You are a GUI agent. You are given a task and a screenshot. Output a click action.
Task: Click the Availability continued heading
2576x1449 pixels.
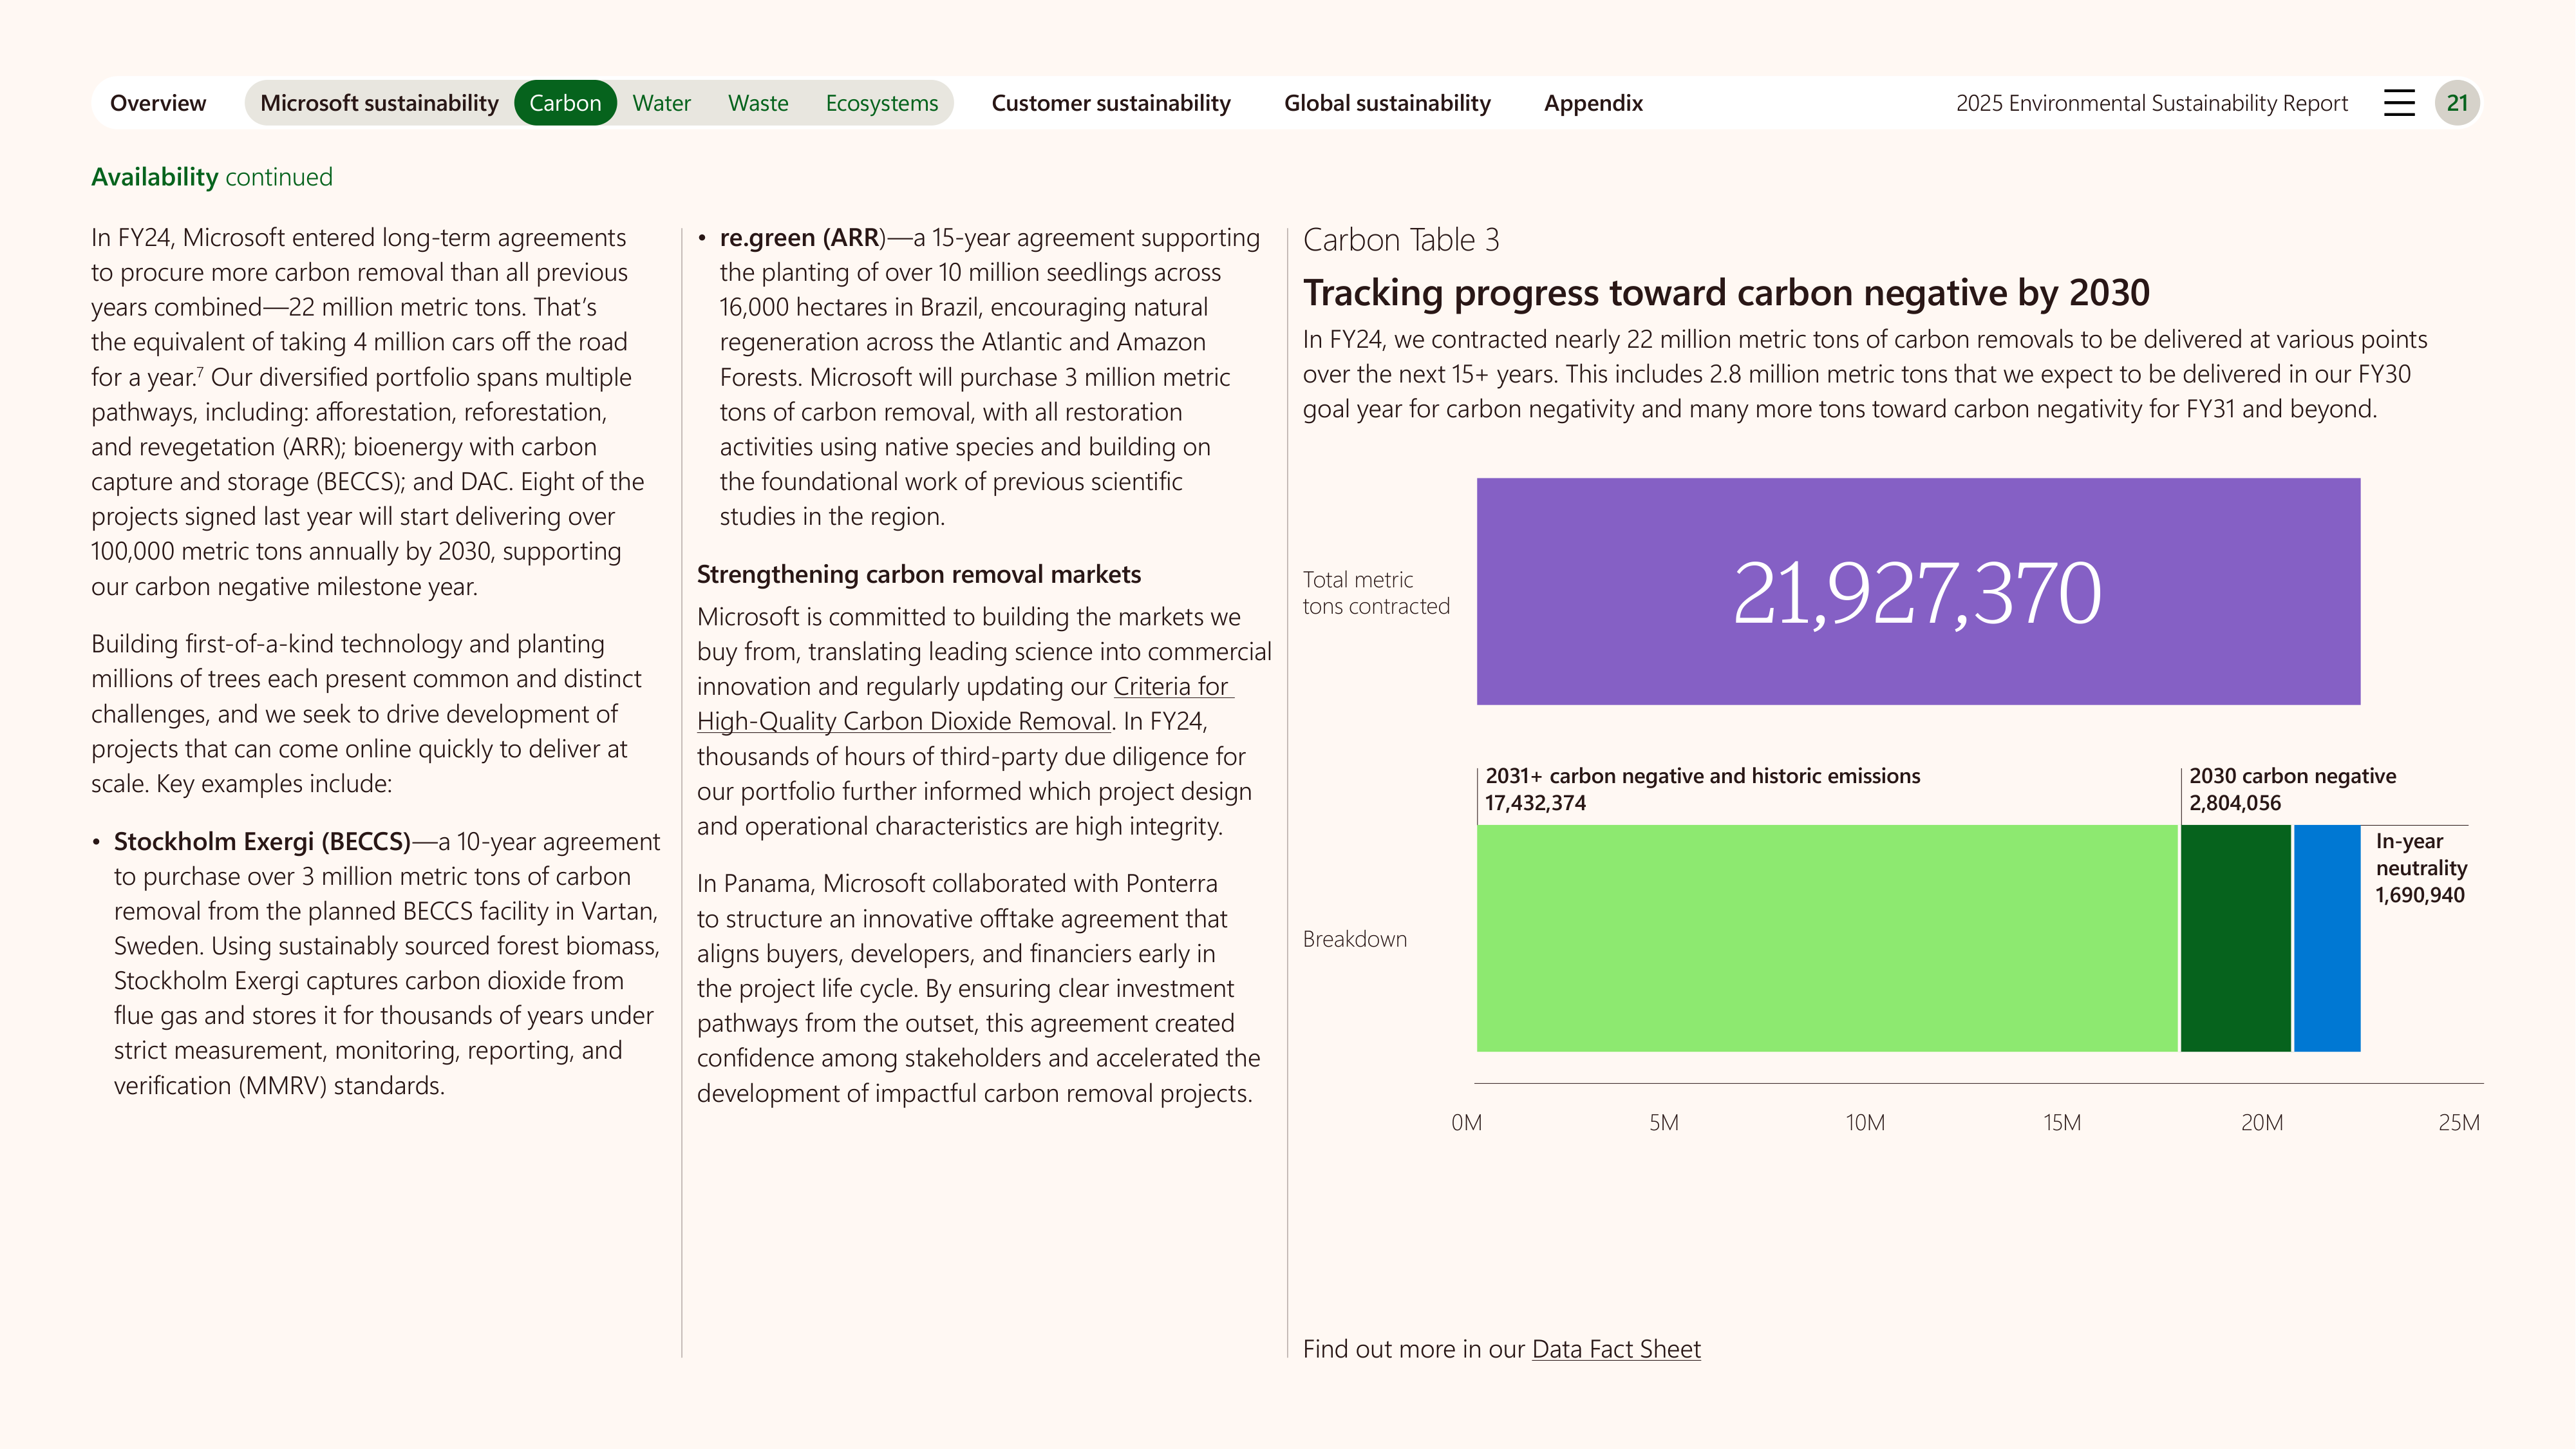click(212, 177)
